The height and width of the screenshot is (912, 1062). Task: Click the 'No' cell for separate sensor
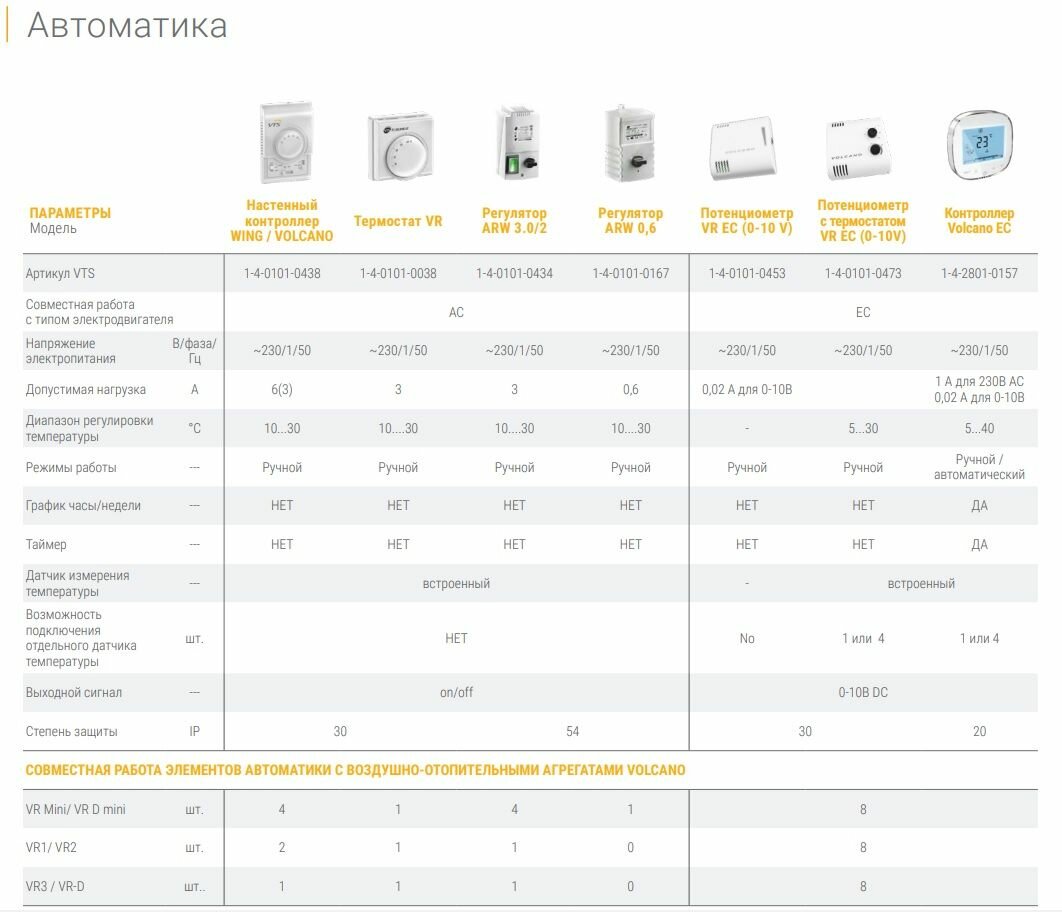[747, 638]
